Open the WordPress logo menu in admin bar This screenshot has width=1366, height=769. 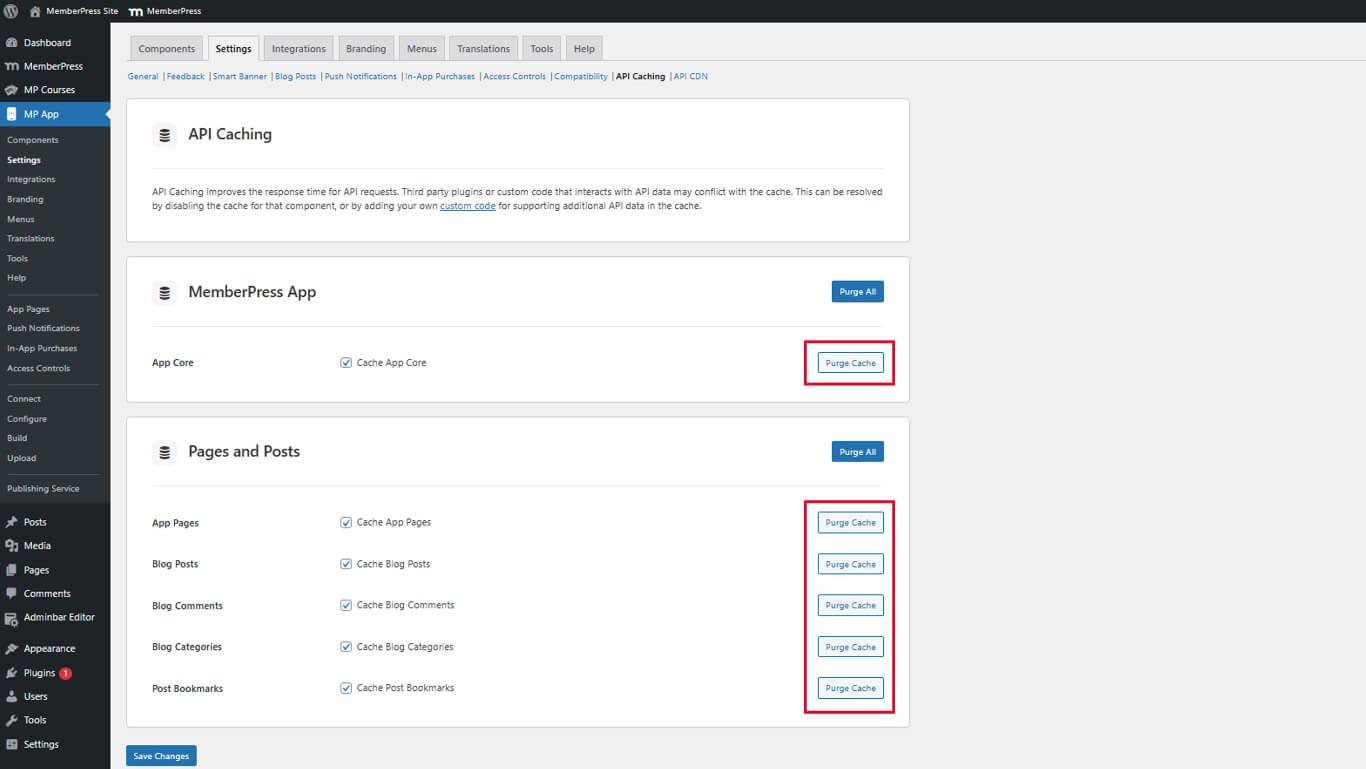(11, 10)
